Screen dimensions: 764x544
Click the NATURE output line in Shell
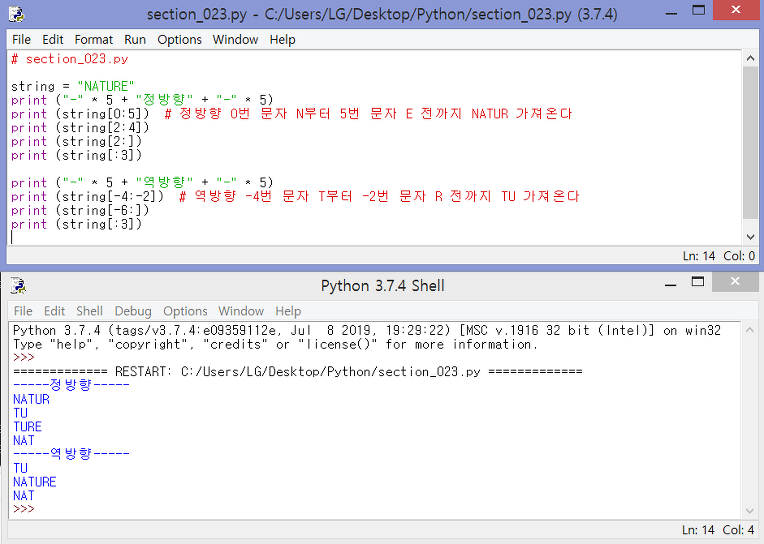tap(35, 482)
